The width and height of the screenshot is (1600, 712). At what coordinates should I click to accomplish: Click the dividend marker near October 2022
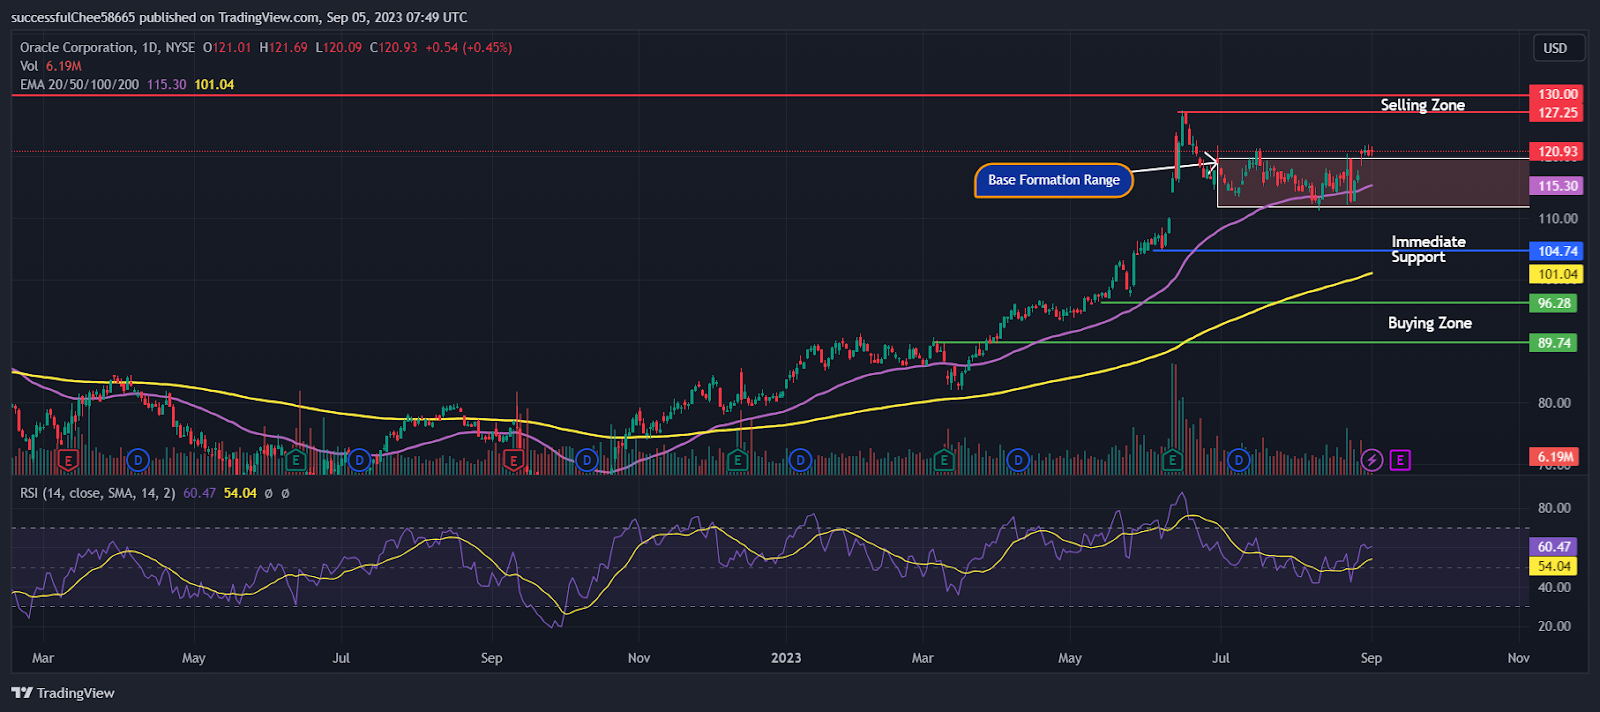click(x=587, y=460)
